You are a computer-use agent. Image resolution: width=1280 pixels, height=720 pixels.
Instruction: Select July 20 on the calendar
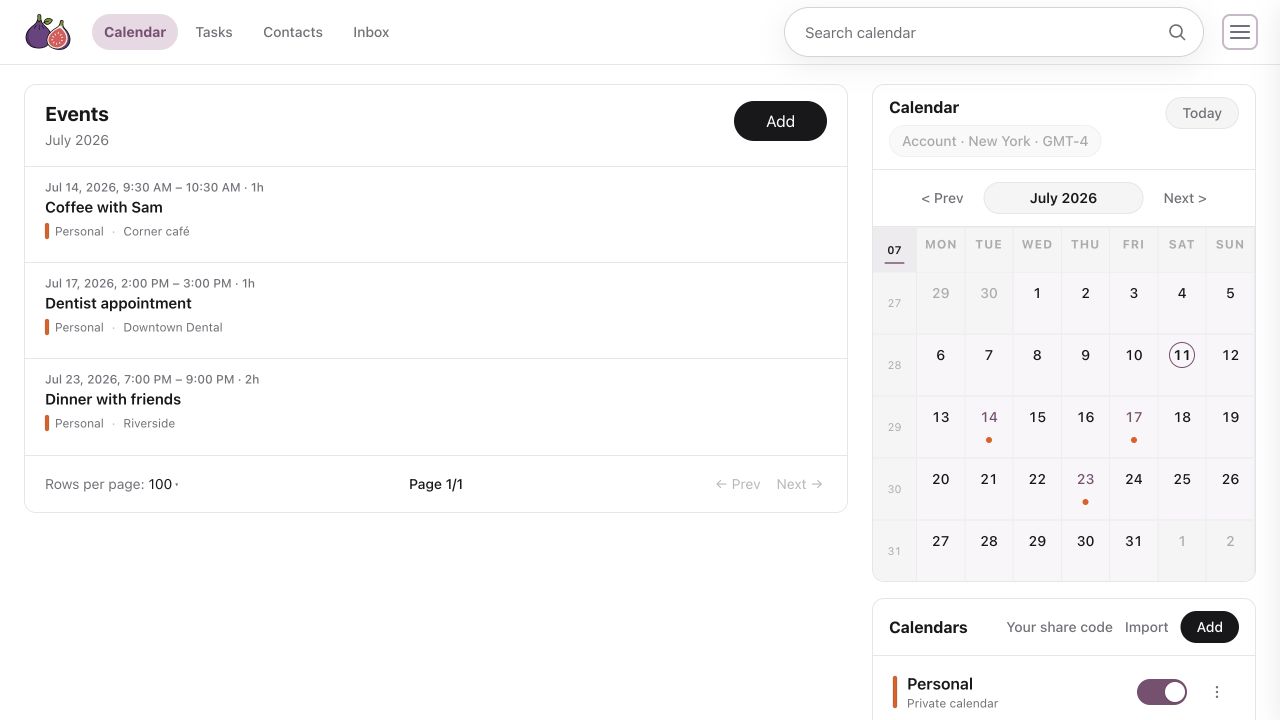click(x=941, y=488)
